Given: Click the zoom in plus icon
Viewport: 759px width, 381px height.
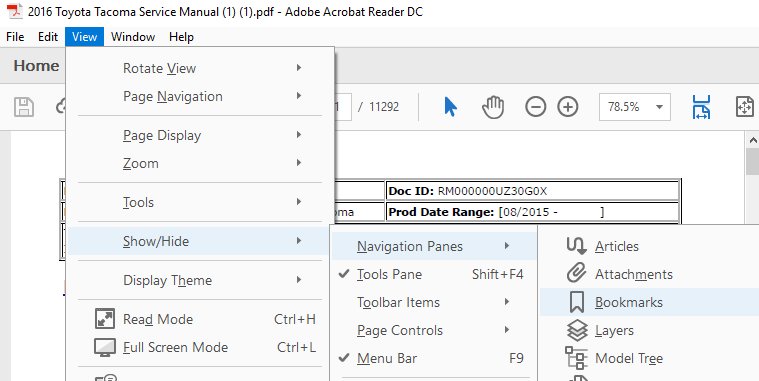Looking at the screenshot, I should [568, 107].
